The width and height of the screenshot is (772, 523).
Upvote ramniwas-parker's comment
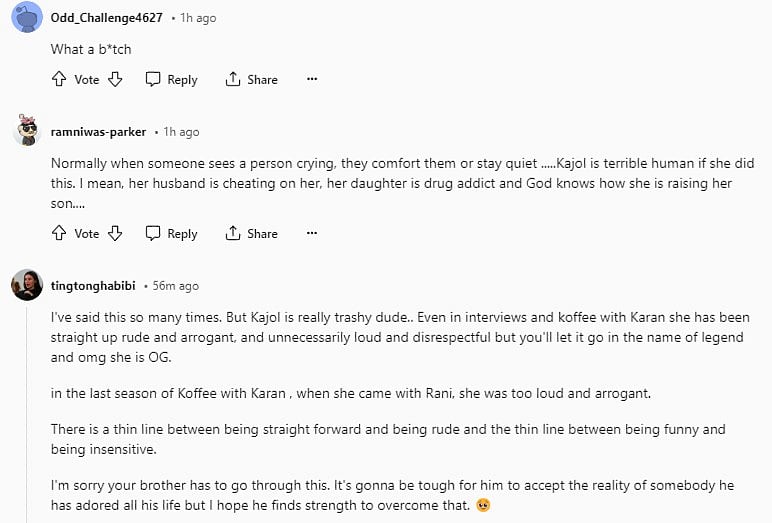tap(59, 233)
